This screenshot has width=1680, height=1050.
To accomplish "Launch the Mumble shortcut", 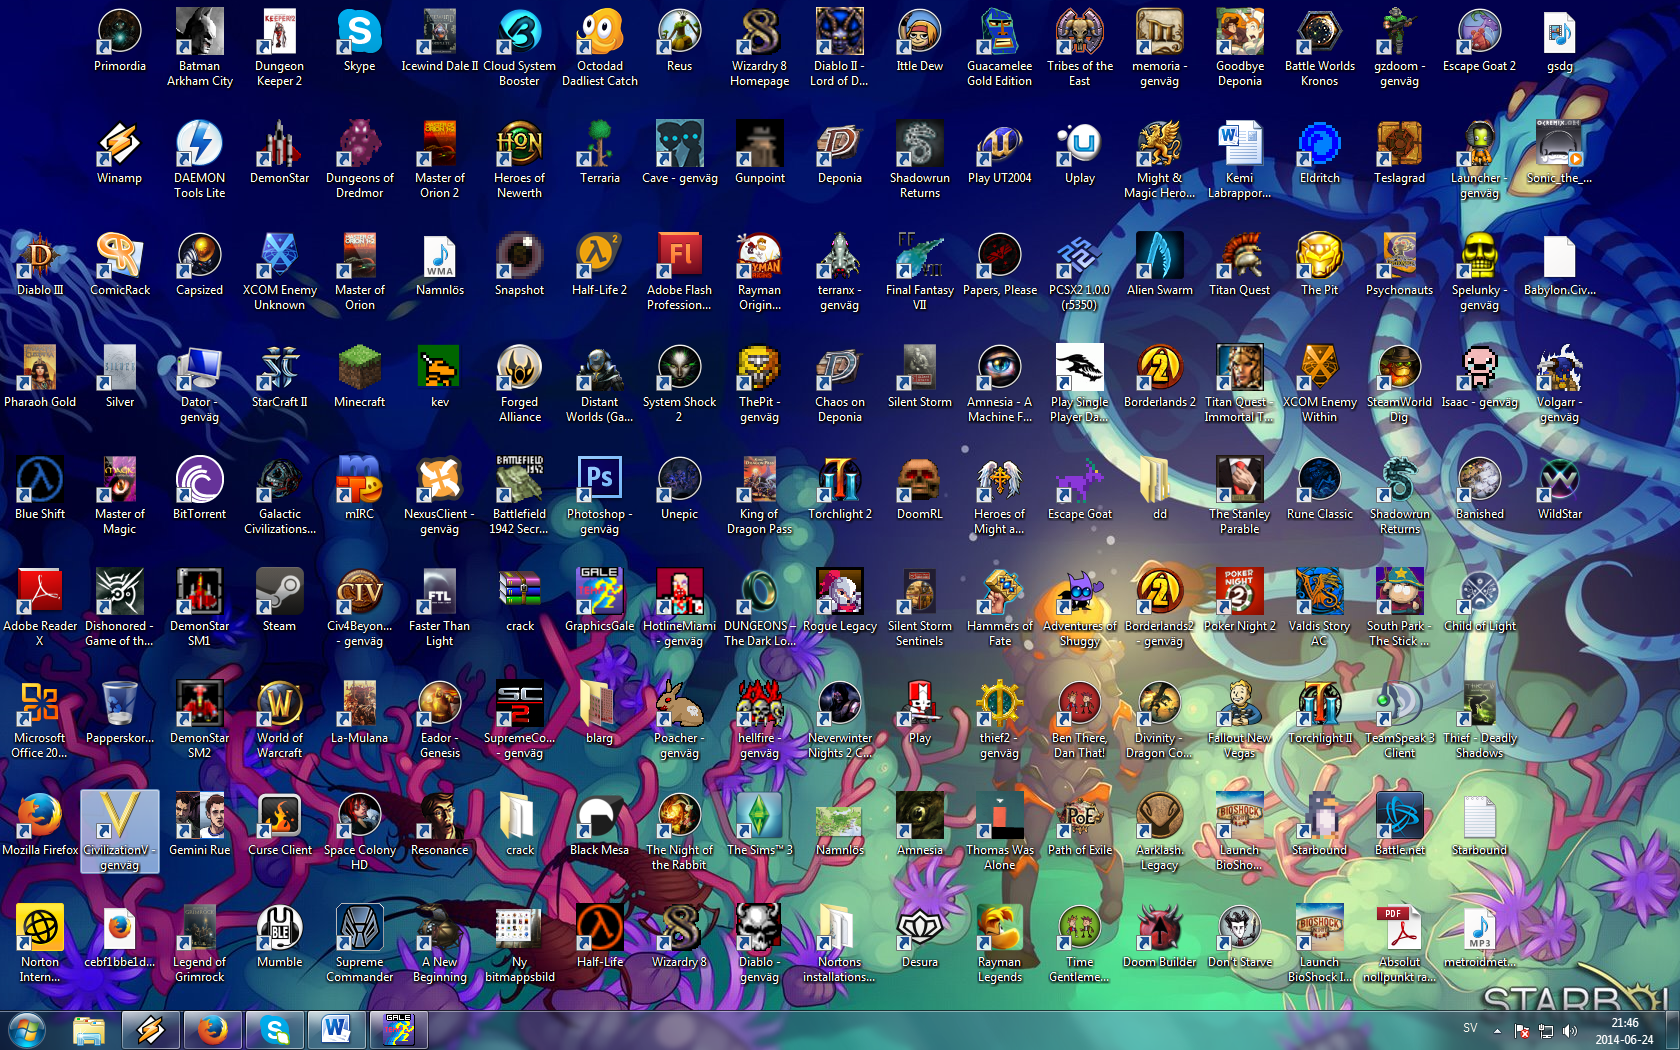I will point(279,930).
